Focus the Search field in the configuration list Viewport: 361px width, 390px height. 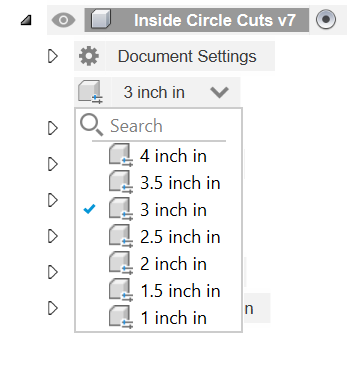coord(159,126)
